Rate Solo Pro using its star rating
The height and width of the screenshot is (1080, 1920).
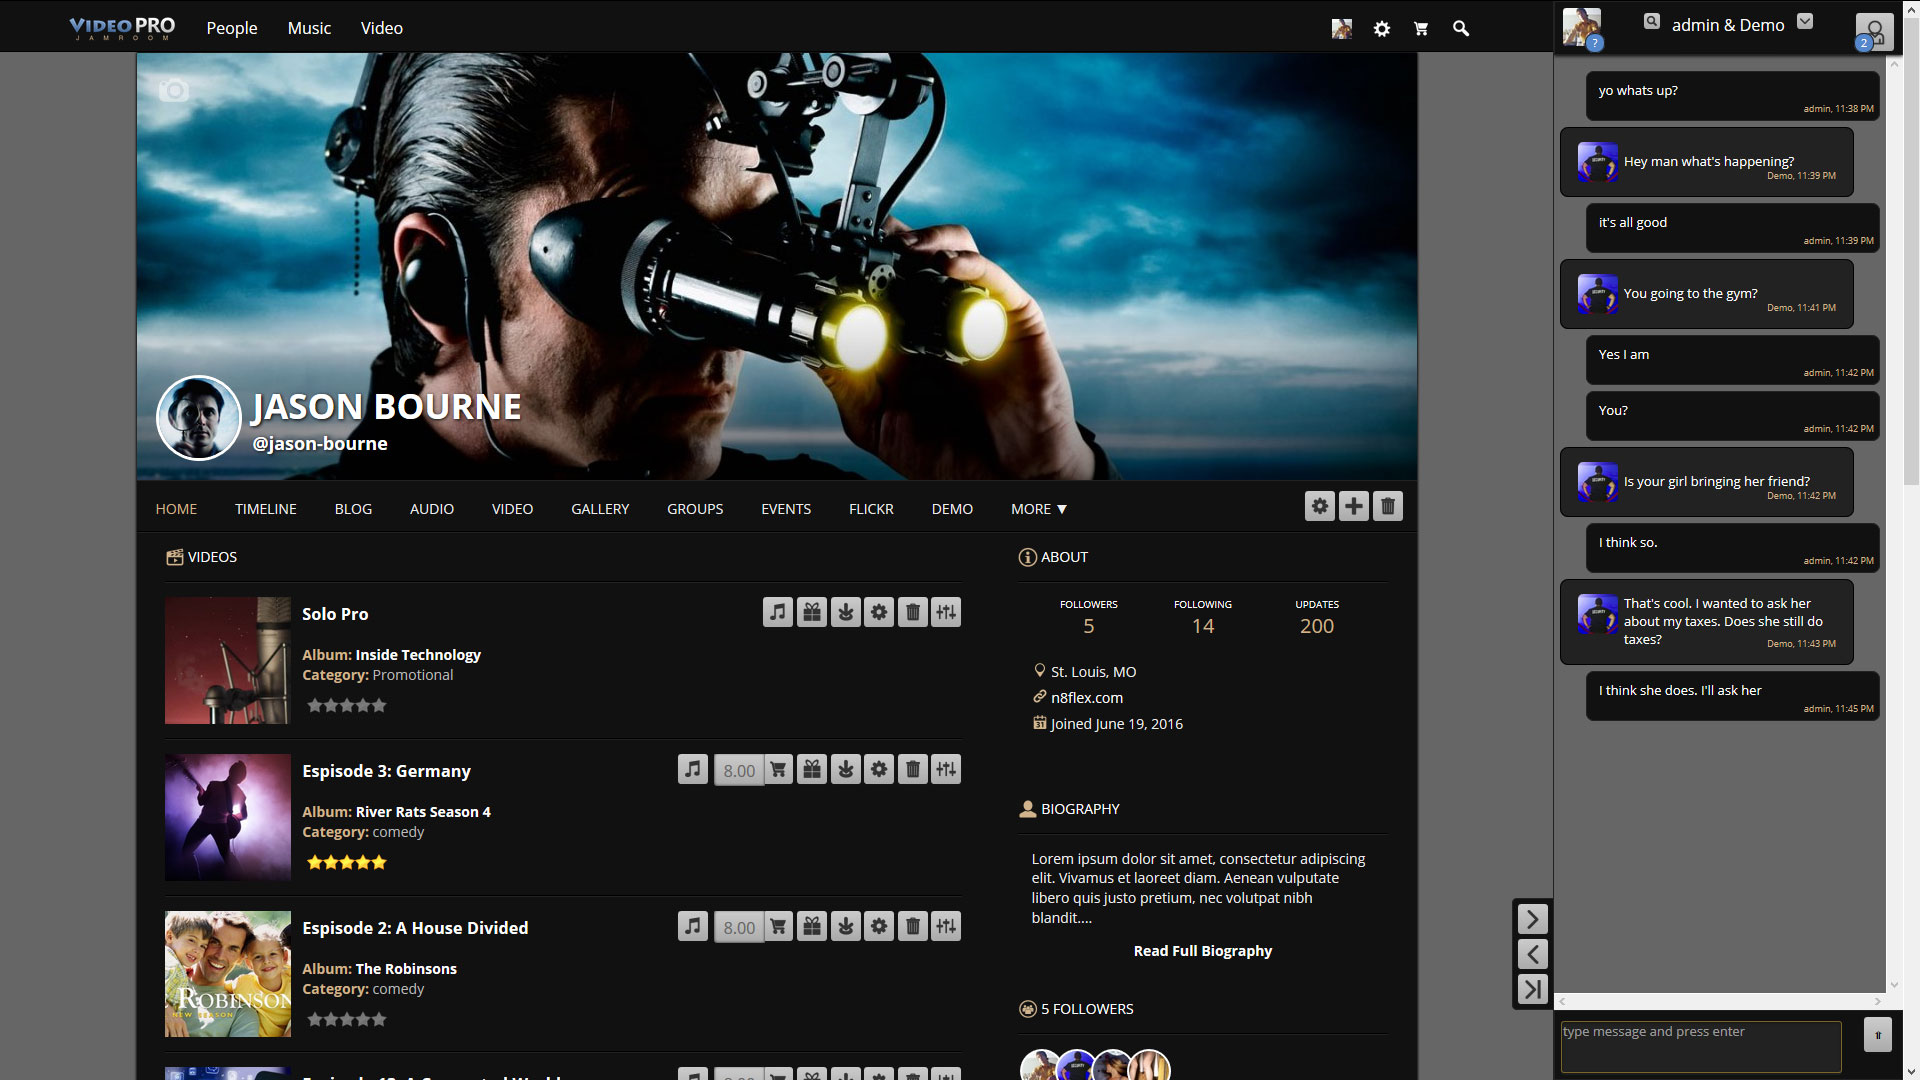[x=346, y=706]
